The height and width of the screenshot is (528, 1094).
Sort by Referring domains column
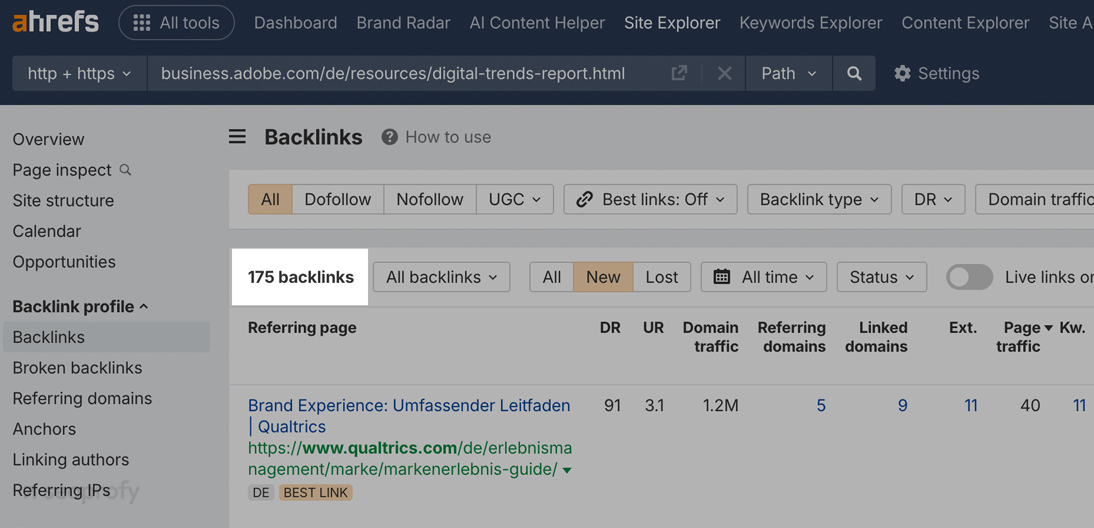(792, 337)
